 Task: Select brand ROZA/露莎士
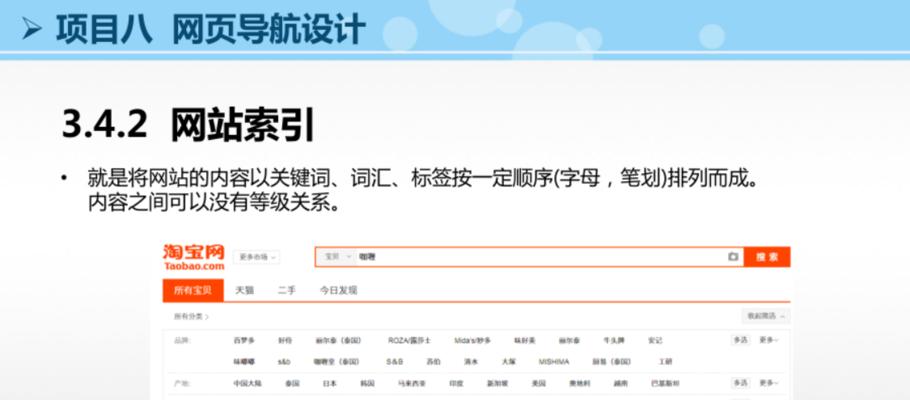(x=409, y=341)
